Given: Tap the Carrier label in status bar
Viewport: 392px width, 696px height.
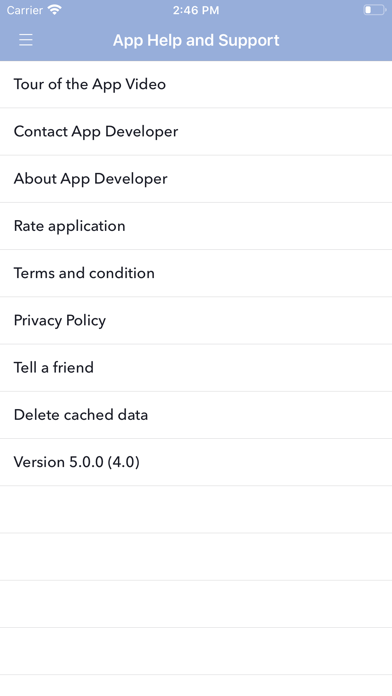Looking at the screenshot, I should [x=24, y=10].
